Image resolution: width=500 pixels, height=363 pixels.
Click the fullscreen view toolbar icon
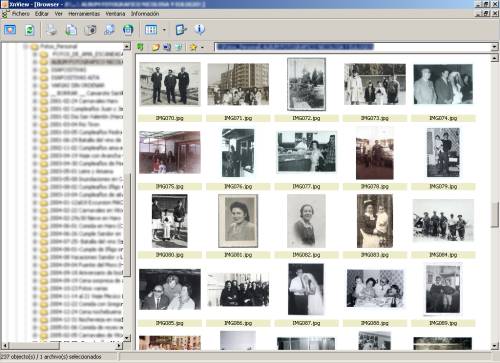pyautogui.click(x=10, y=30)
